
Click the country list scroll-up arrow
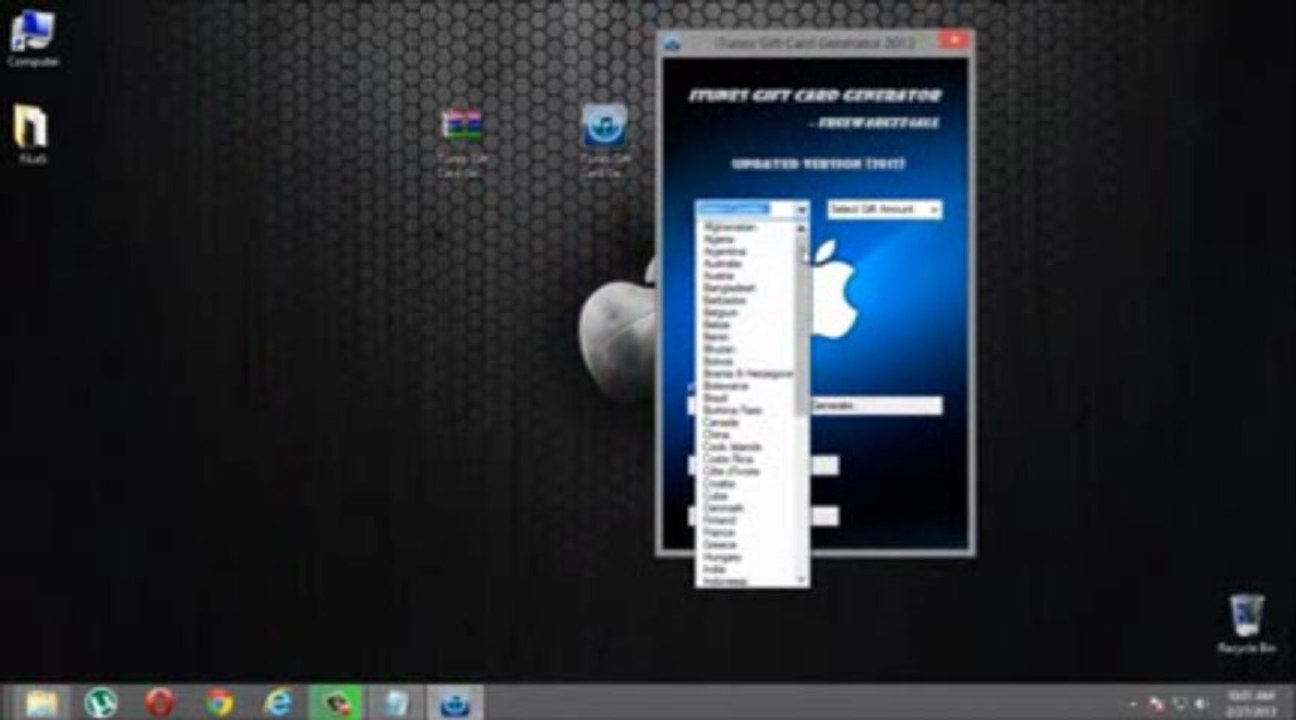point(801,228)
